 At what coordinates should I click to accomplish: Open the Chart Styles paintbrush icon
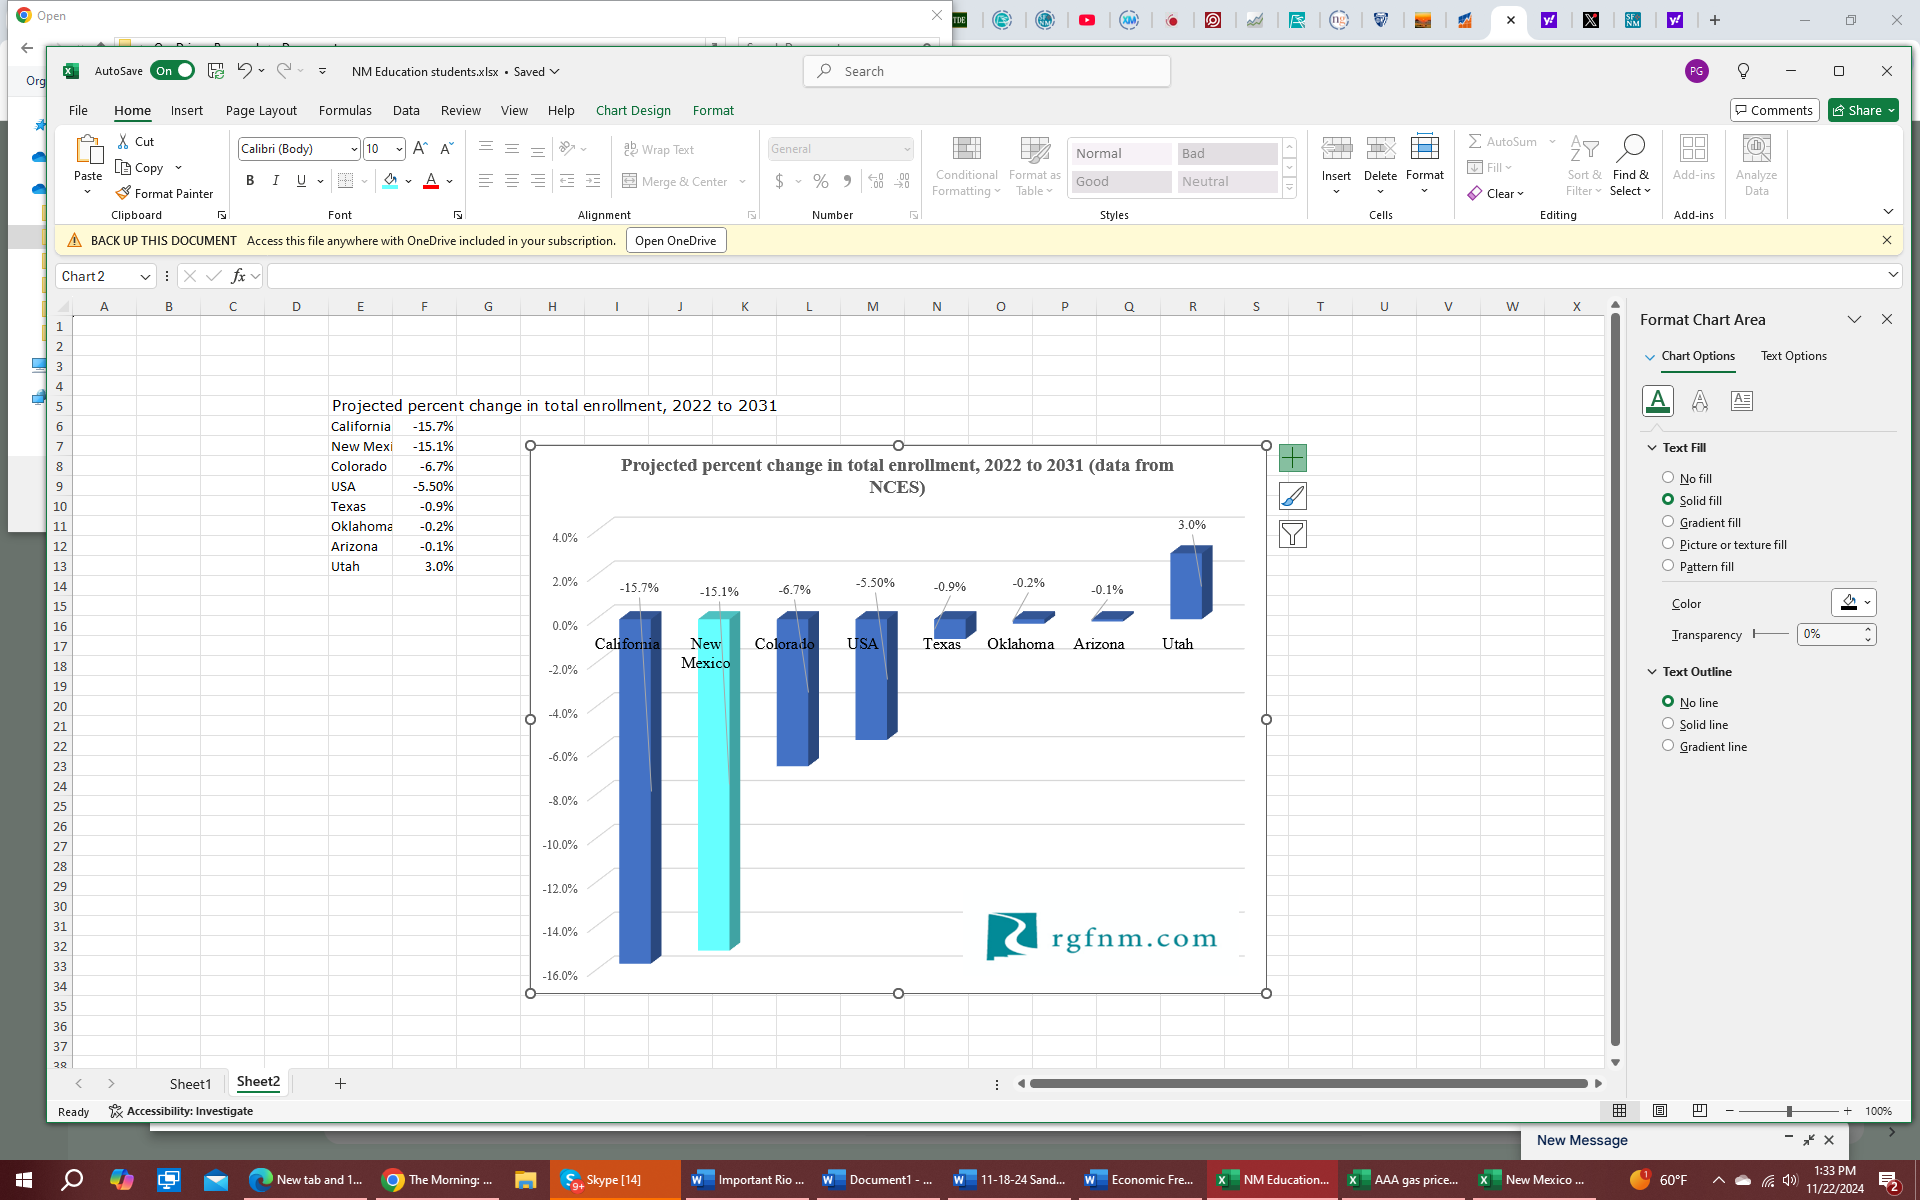[1292, 496]
